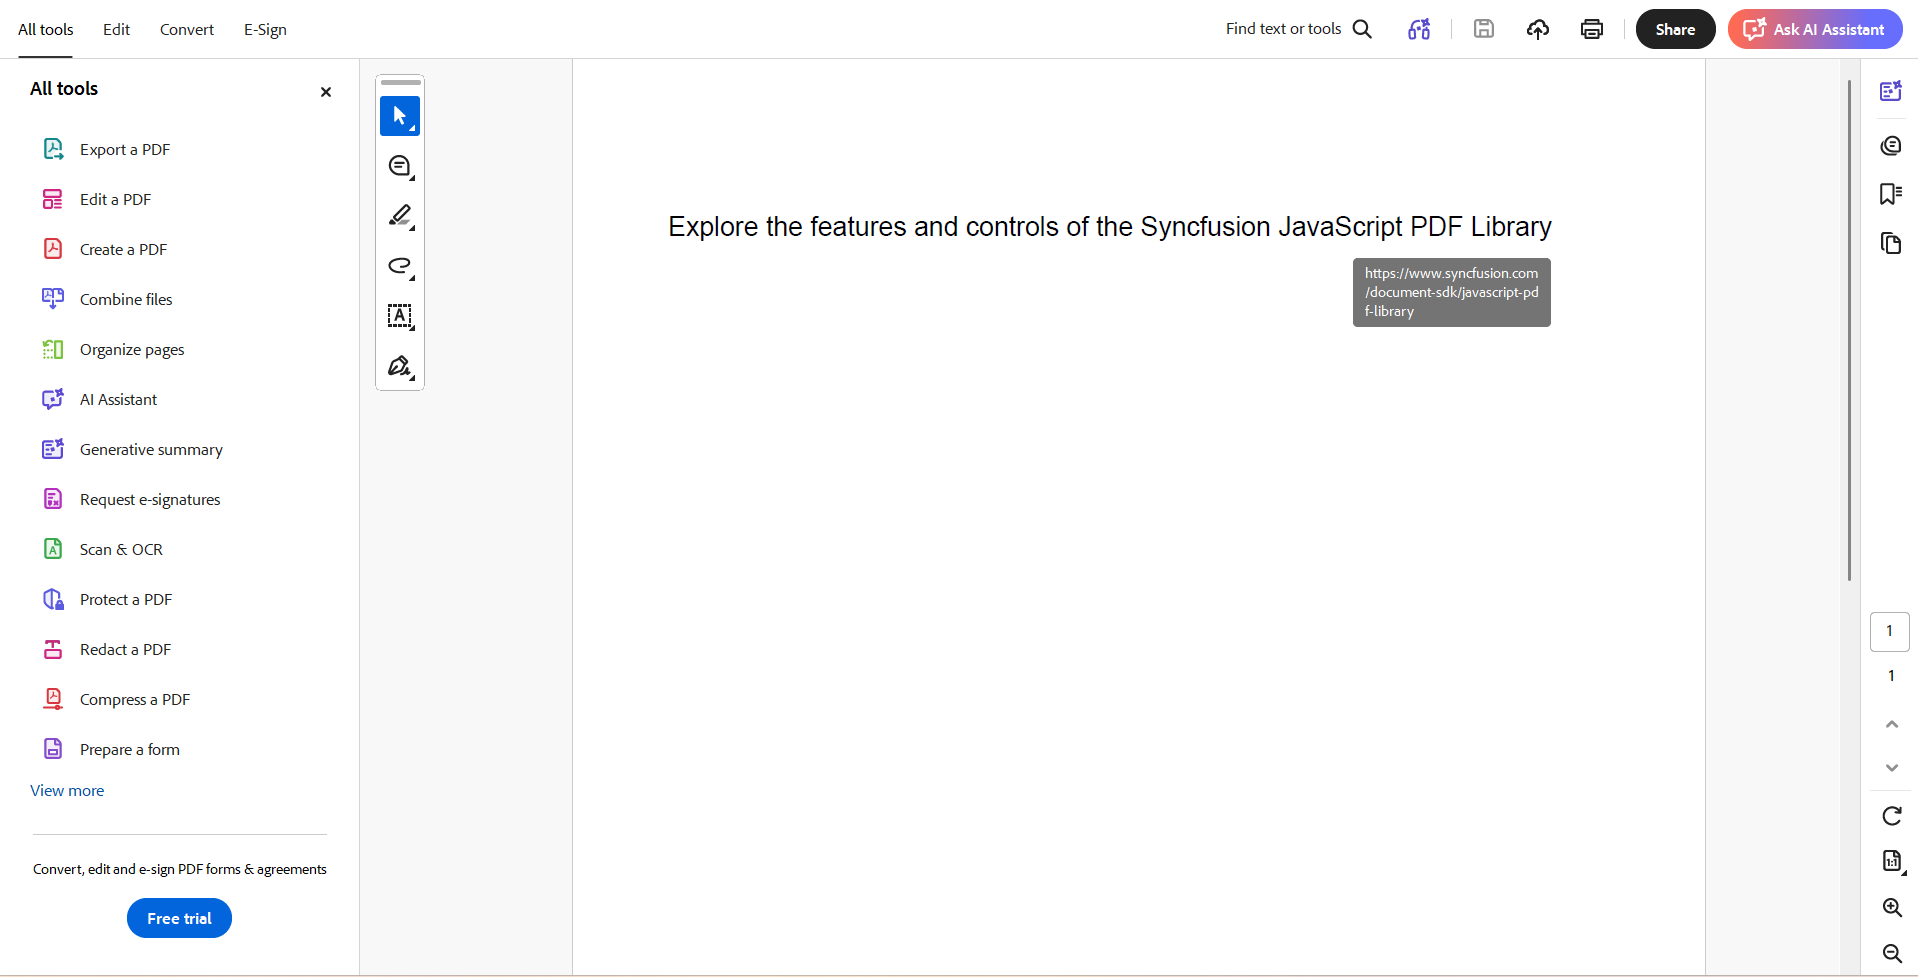Click the search magnifier icon
Screen dimensions: 1918x977
[x=1362, y=29]
